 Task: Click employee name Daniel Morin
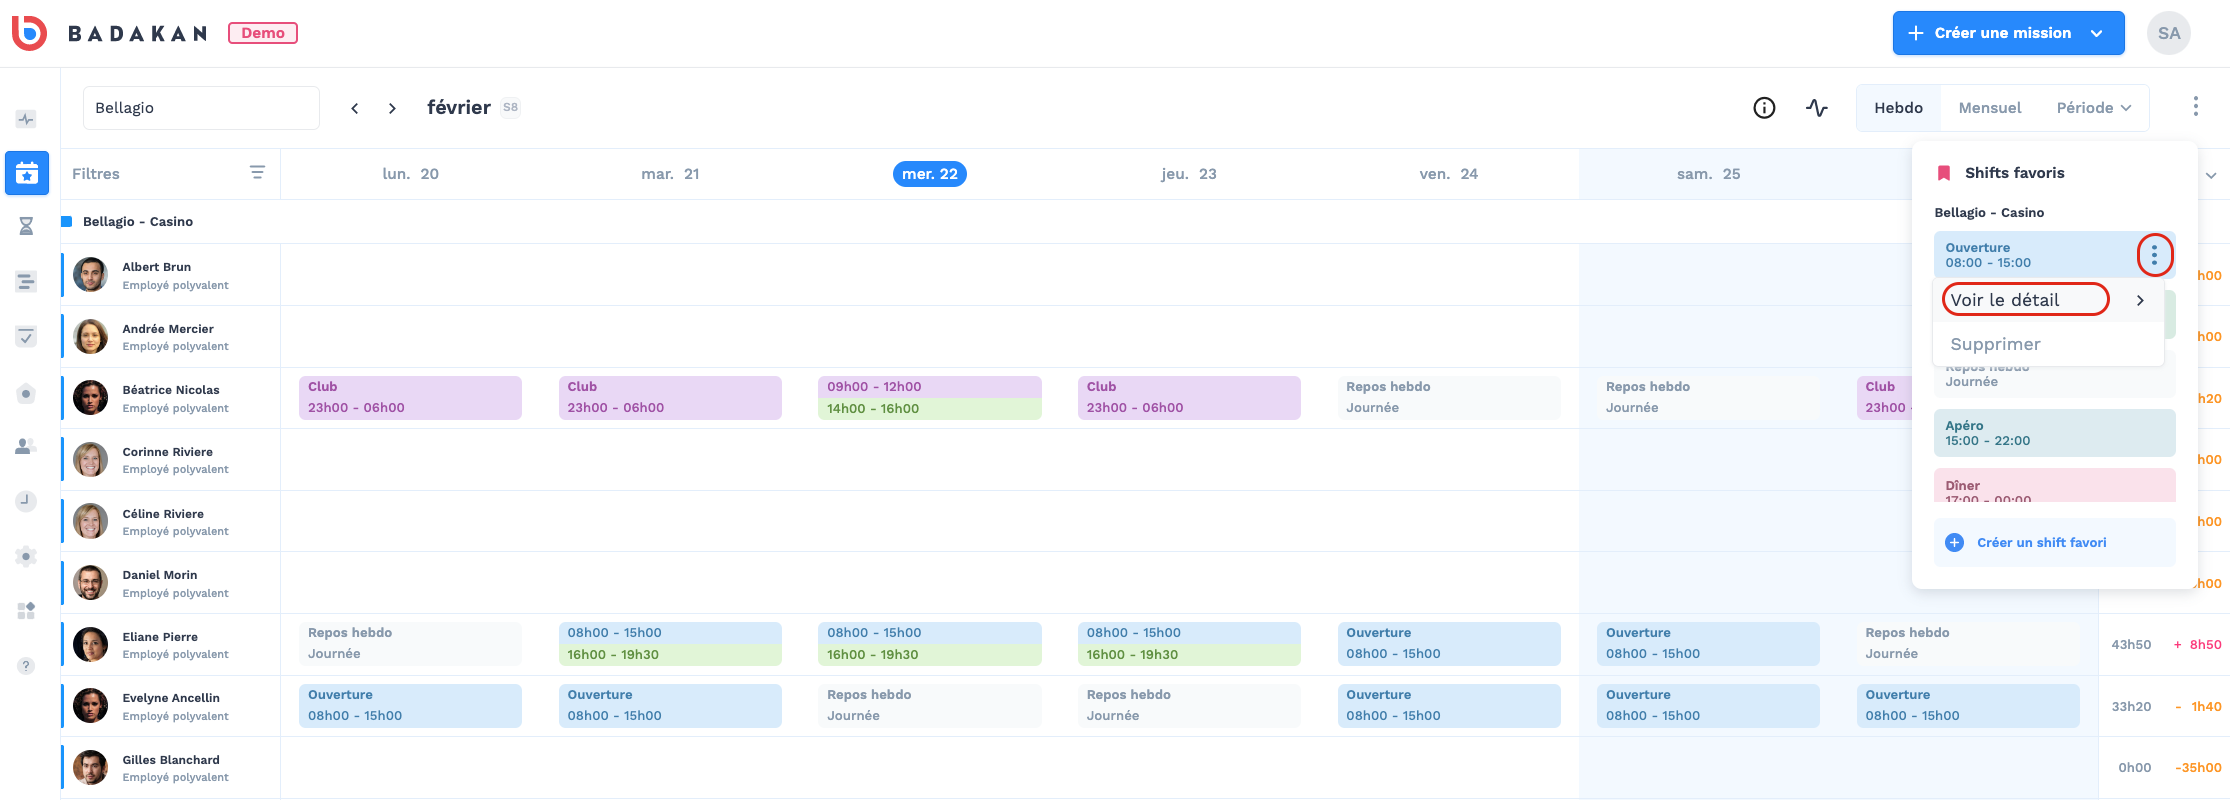[160, 575]
